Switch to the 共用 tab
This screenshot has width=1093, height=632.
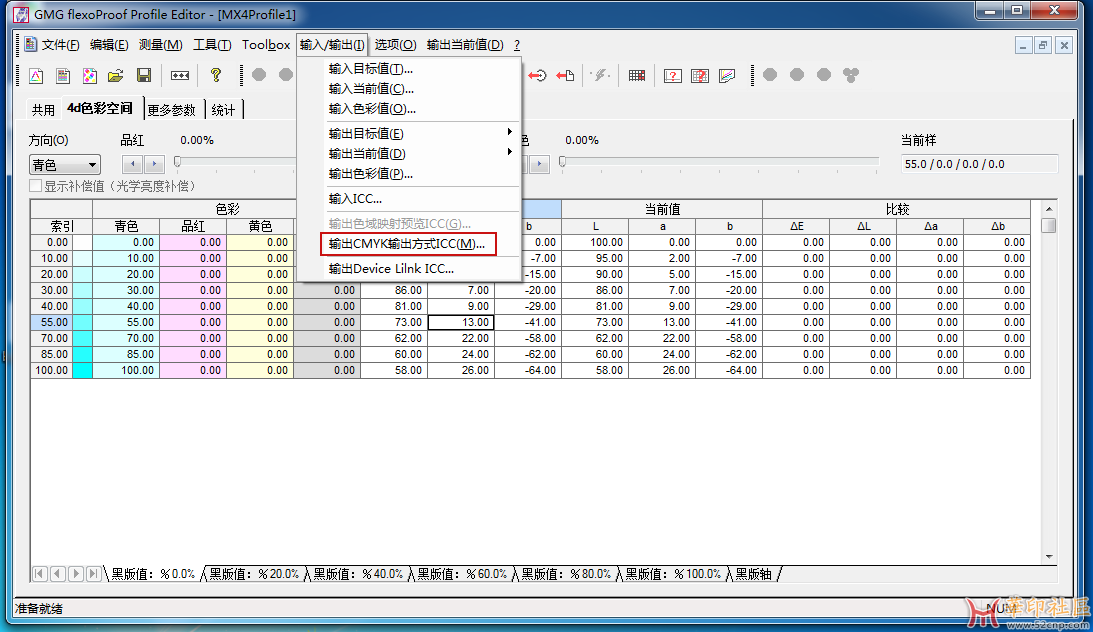click(x=43, y=109)
